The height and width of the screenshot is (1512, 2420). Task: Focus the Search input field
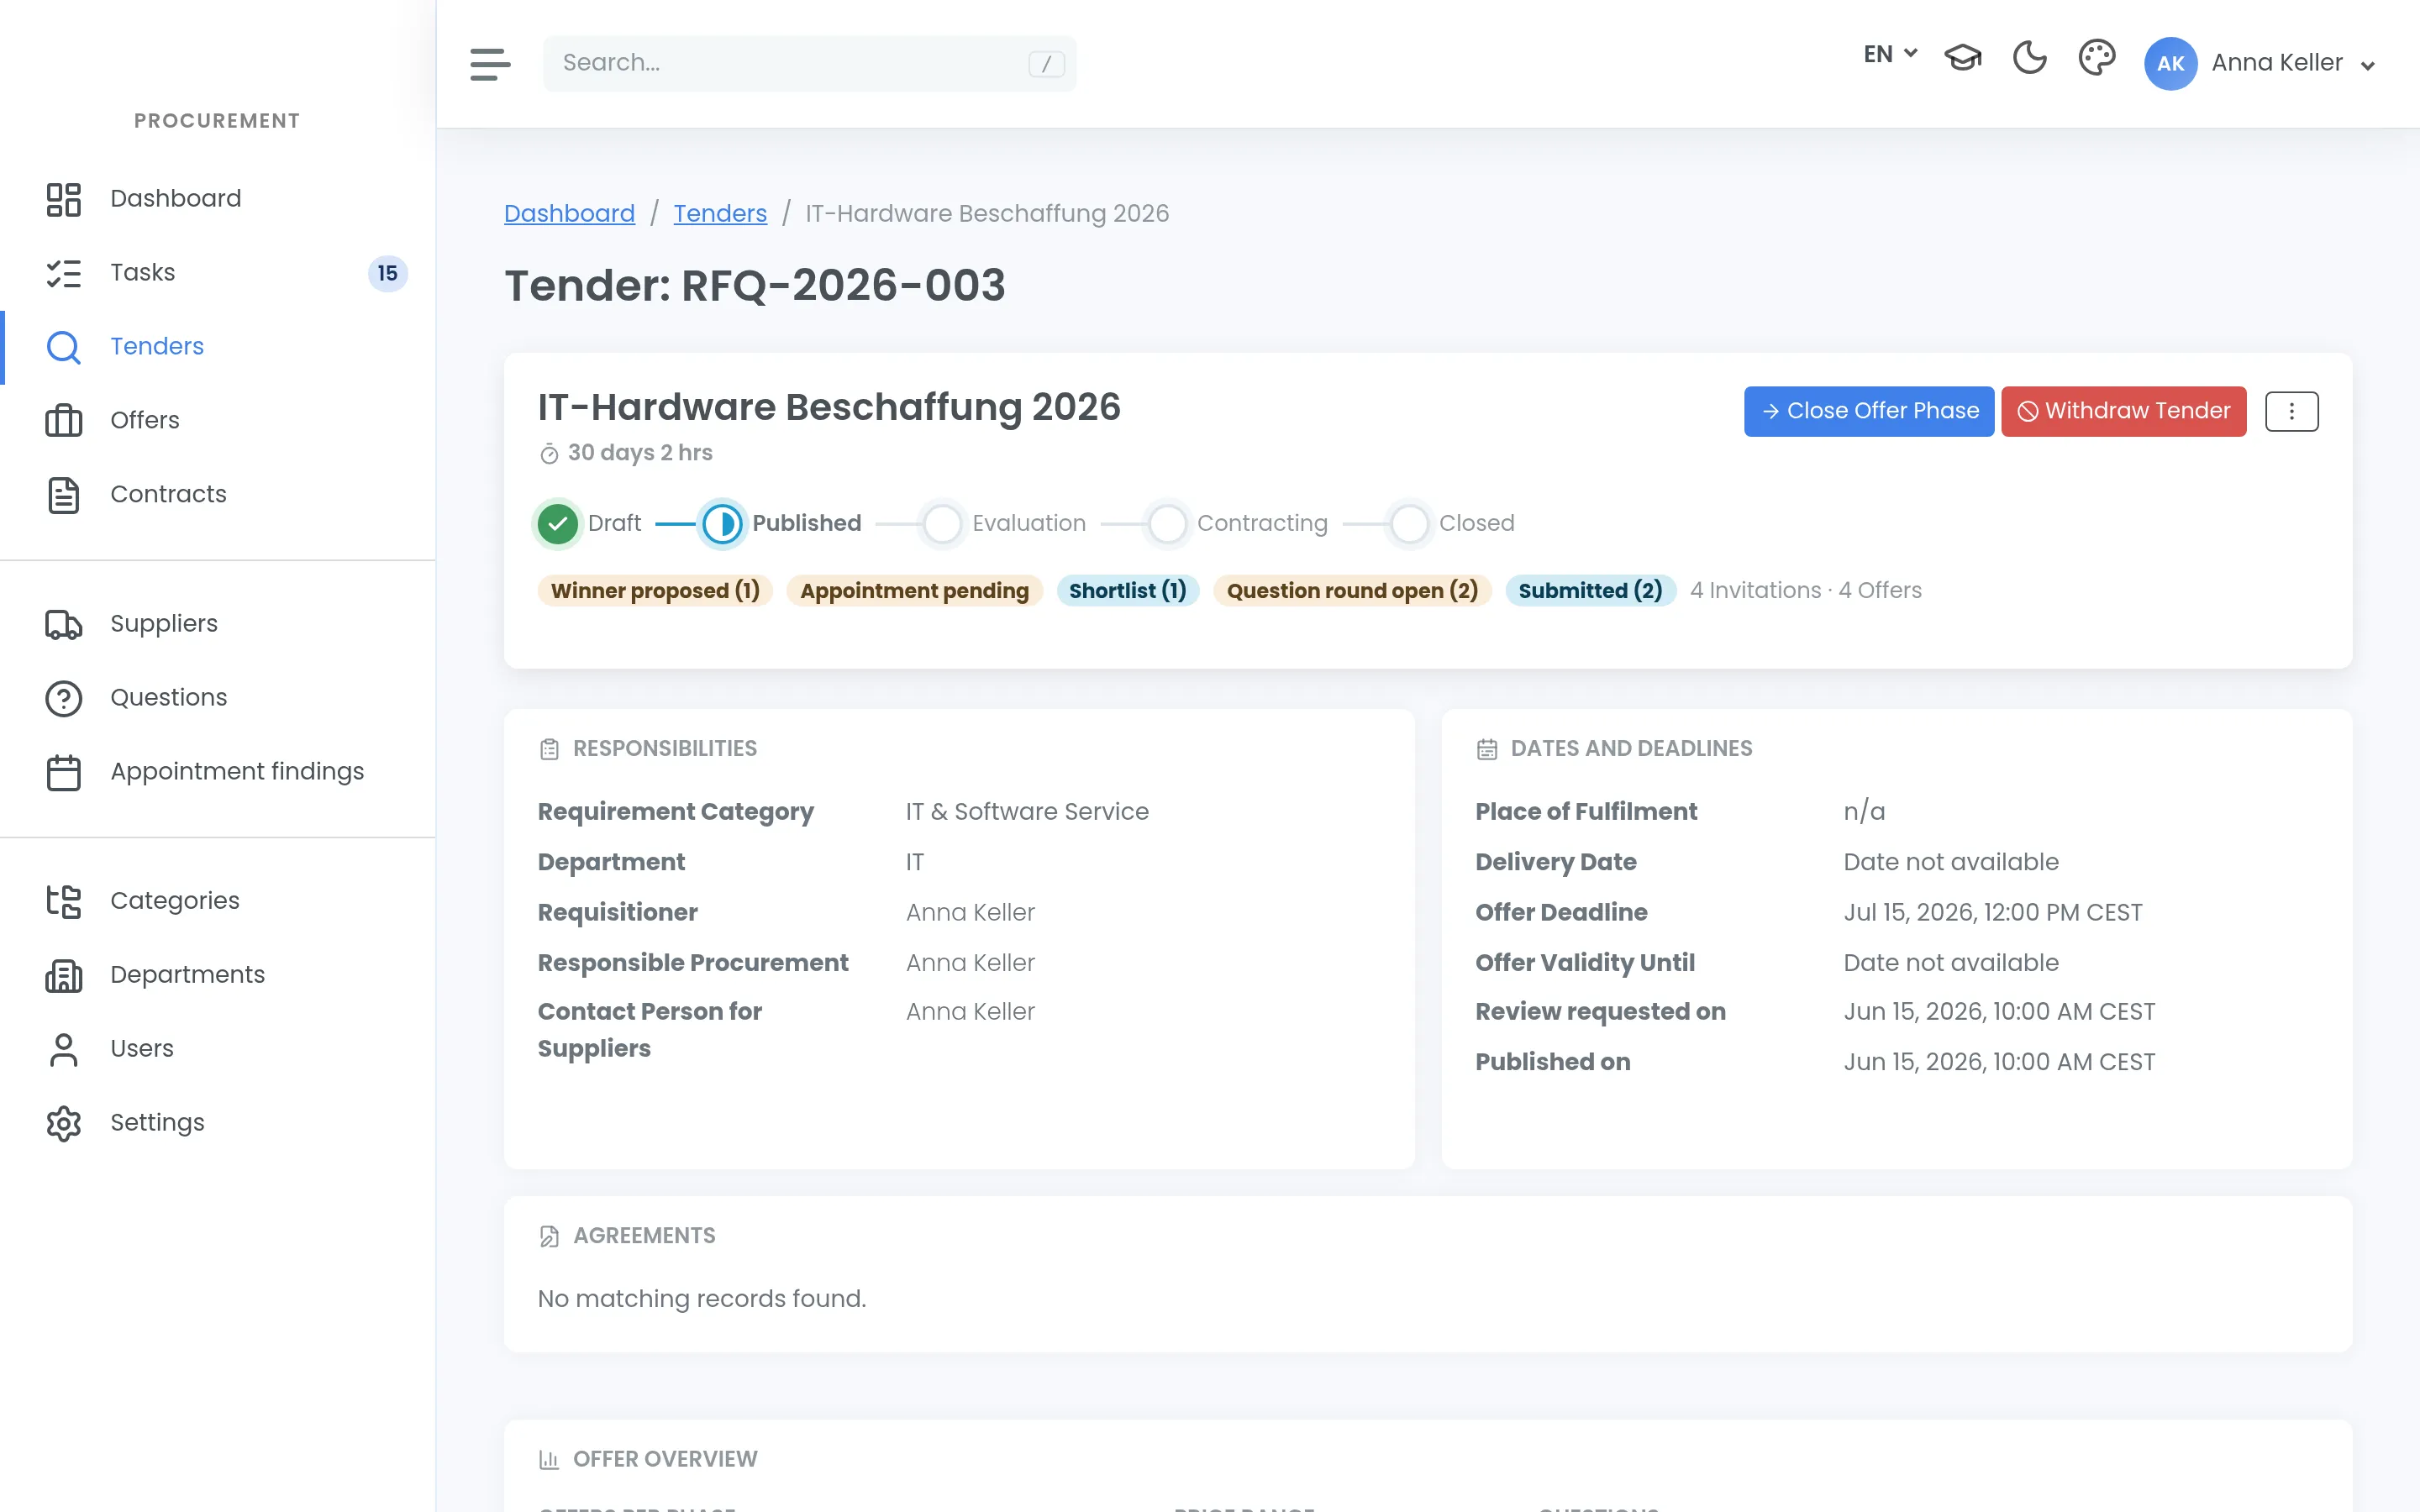tap(810, 63)
